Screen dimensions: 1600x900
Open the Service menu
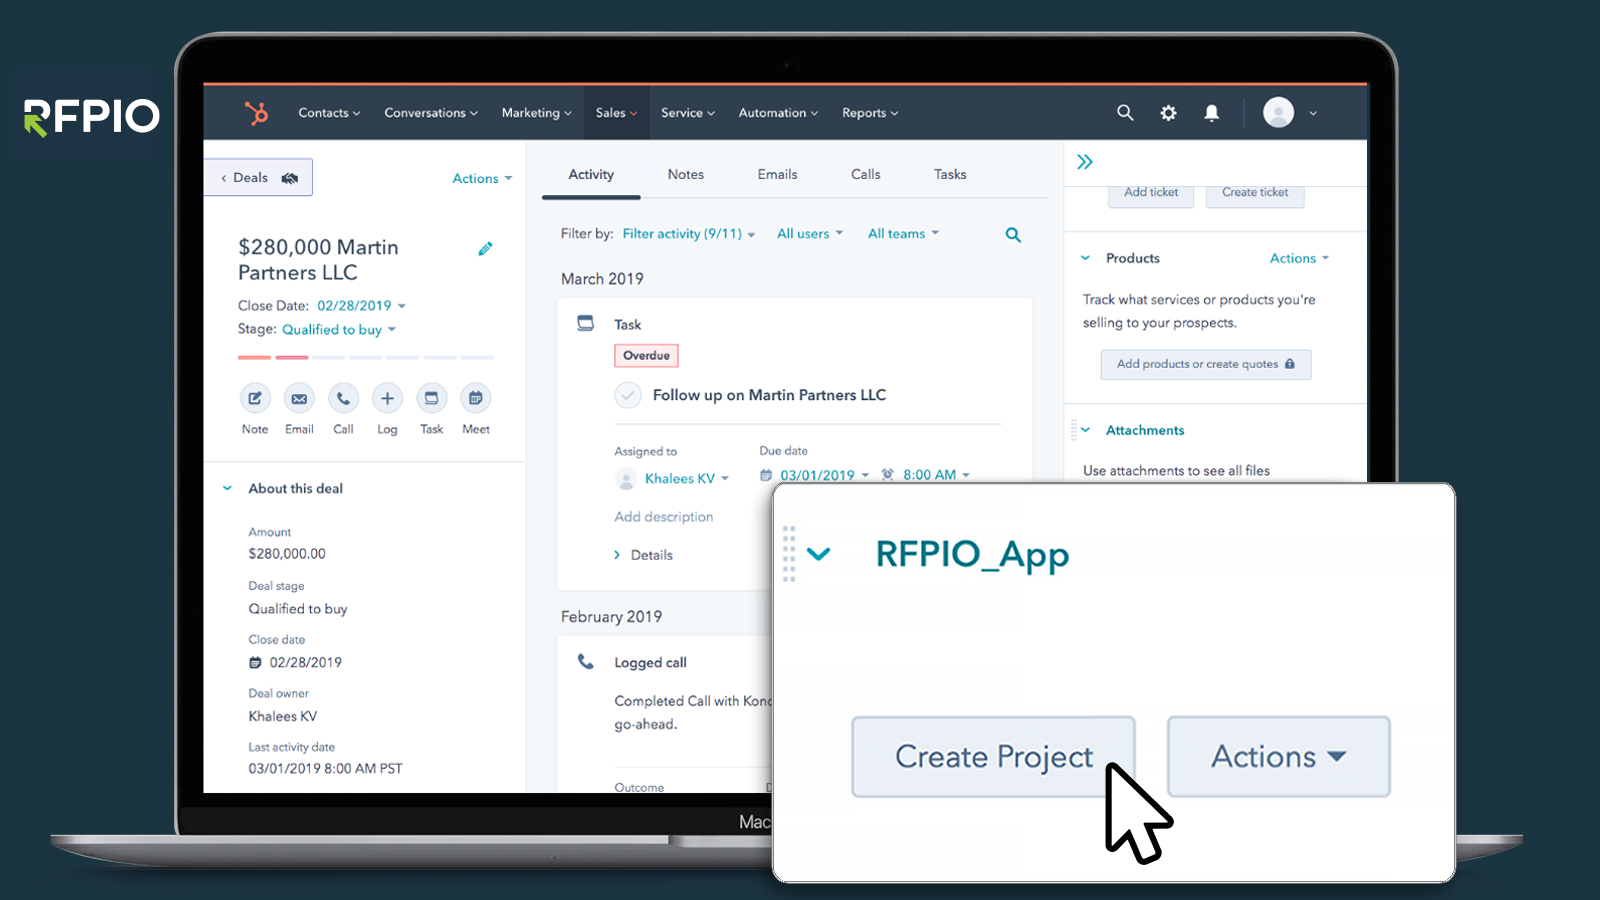click(x=688, y=113)
